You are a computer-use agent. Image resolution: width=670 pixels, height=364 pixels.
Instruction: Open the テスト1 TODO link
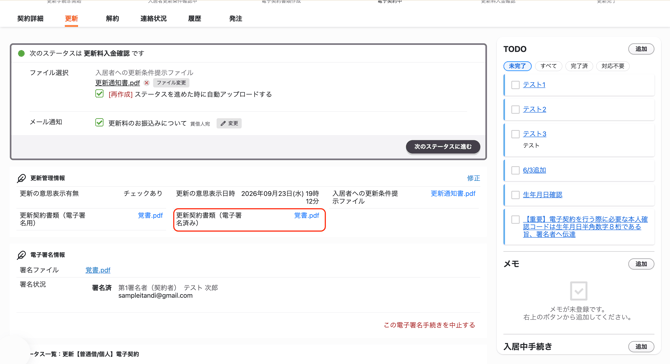(x=534, y=85)
